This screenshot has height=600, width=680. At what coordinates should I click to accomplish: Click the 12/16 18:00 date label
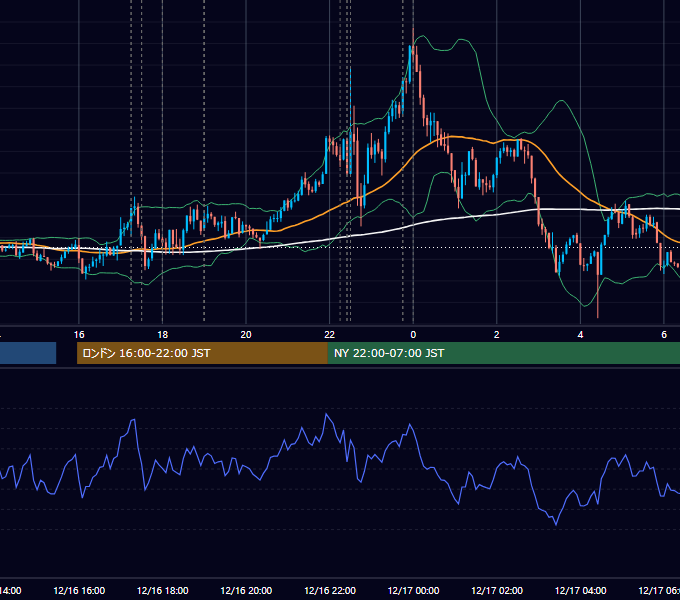[163, 590]
